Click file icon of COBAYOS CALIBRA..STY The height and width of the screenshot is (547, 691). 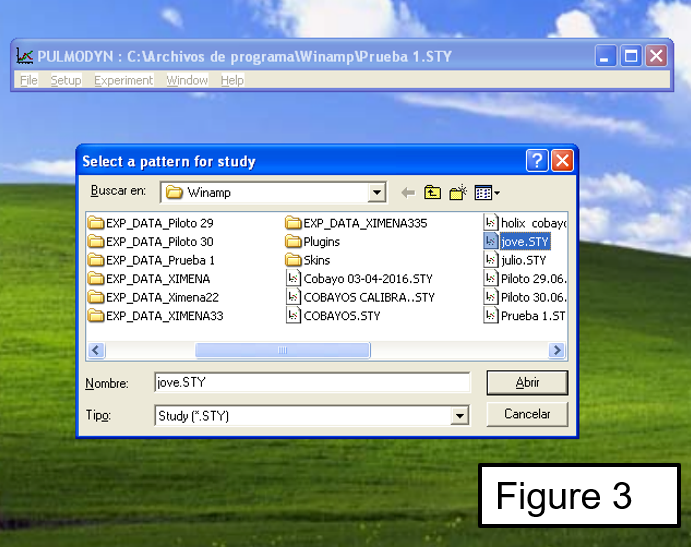tap(293, 297)
